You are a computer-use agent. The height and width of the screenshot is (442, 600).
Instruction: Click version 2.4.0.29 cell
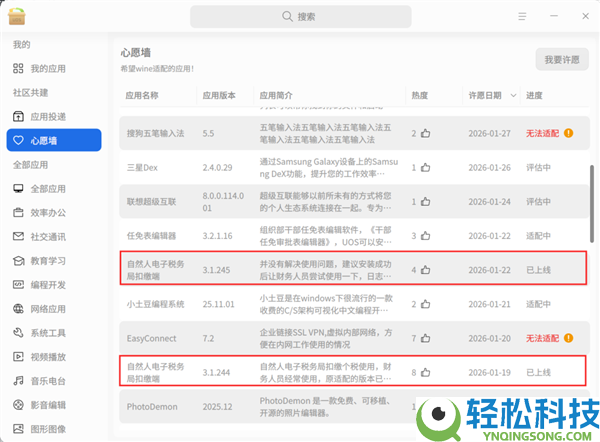pos(217,168)
